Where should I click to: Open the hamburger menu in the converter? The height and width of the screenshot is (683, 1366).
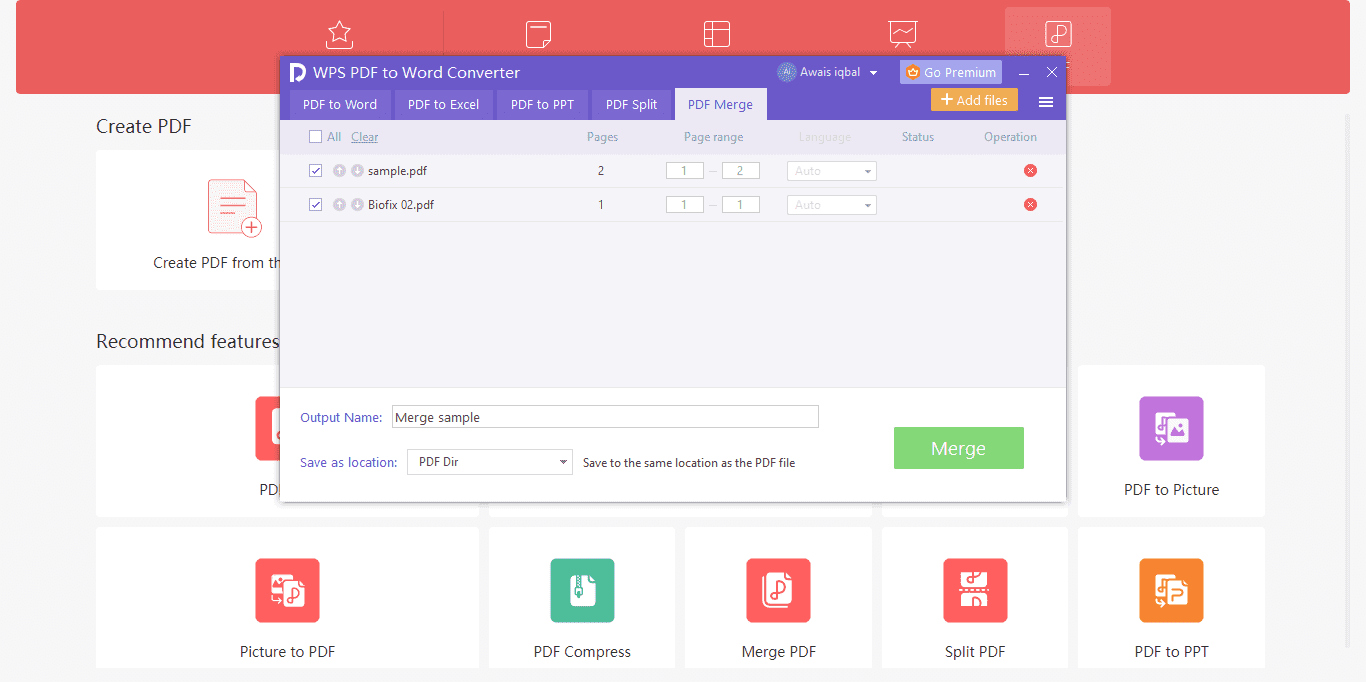(1046, 102)
